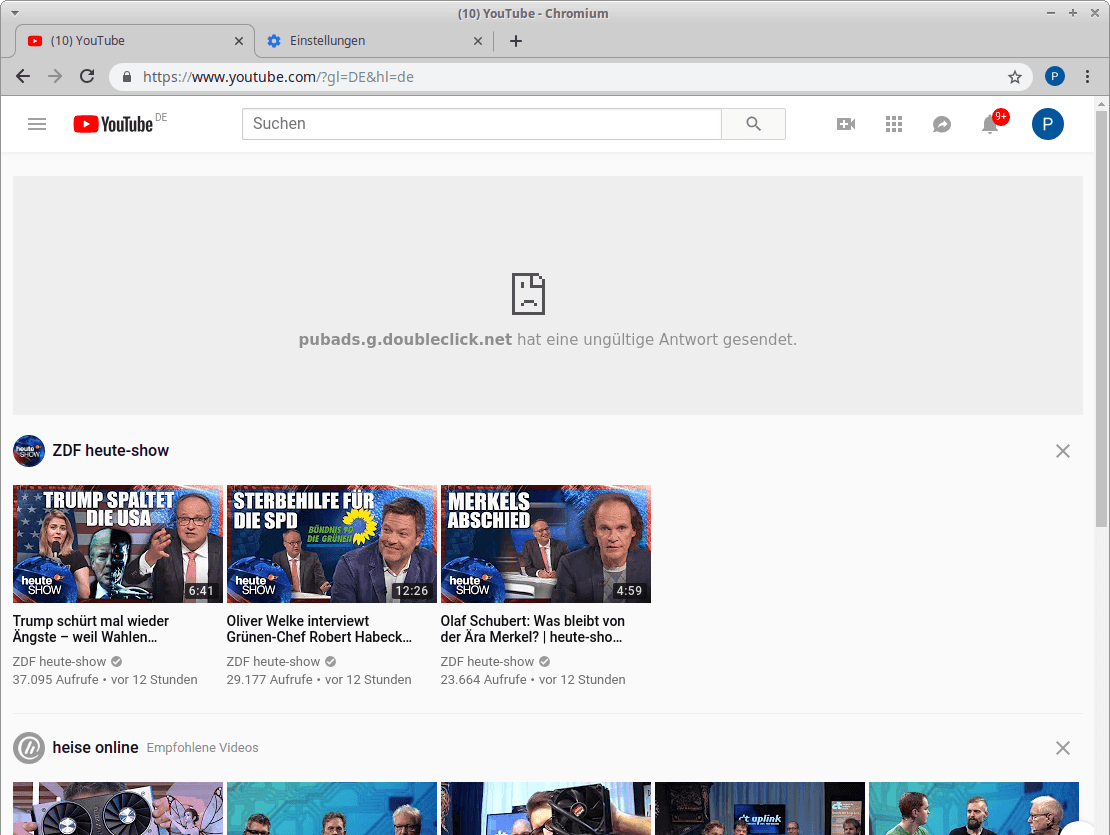The width and height of the screenshot is (1110, 835).
Task: Dismiss the heise online section
Action: click(1063, 748)
